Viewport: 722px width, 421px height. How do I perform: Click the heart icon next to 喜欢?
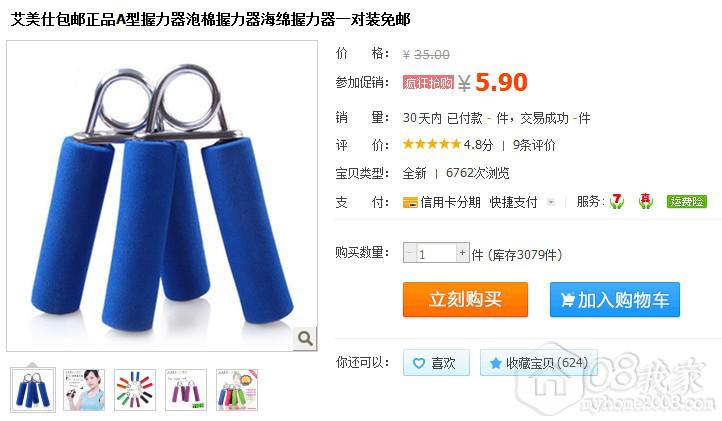419,363
